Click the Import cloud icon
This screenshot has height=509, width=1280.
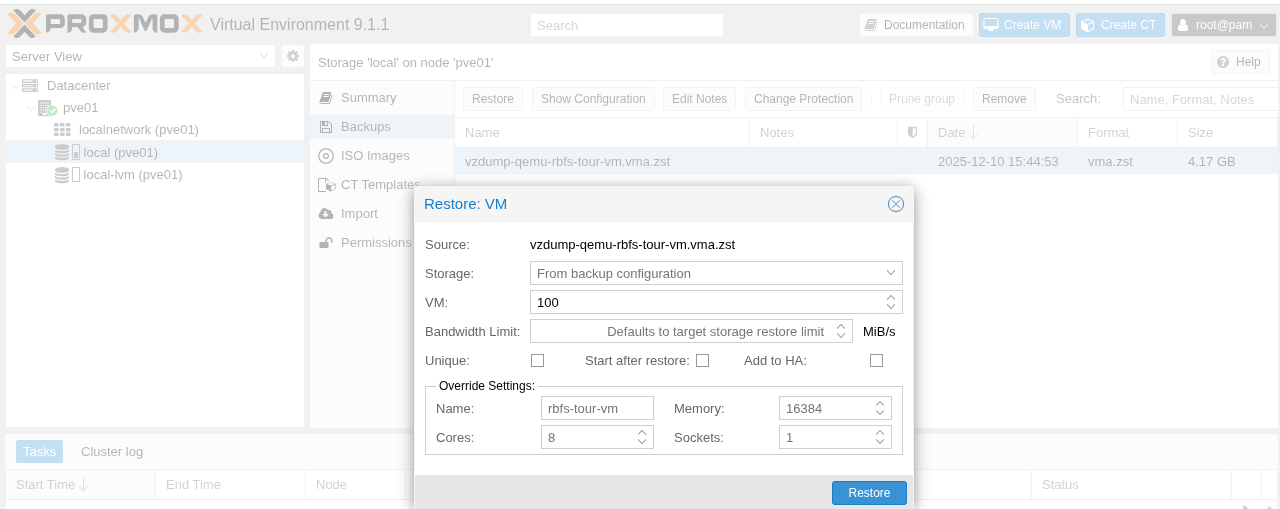(325, 214)
